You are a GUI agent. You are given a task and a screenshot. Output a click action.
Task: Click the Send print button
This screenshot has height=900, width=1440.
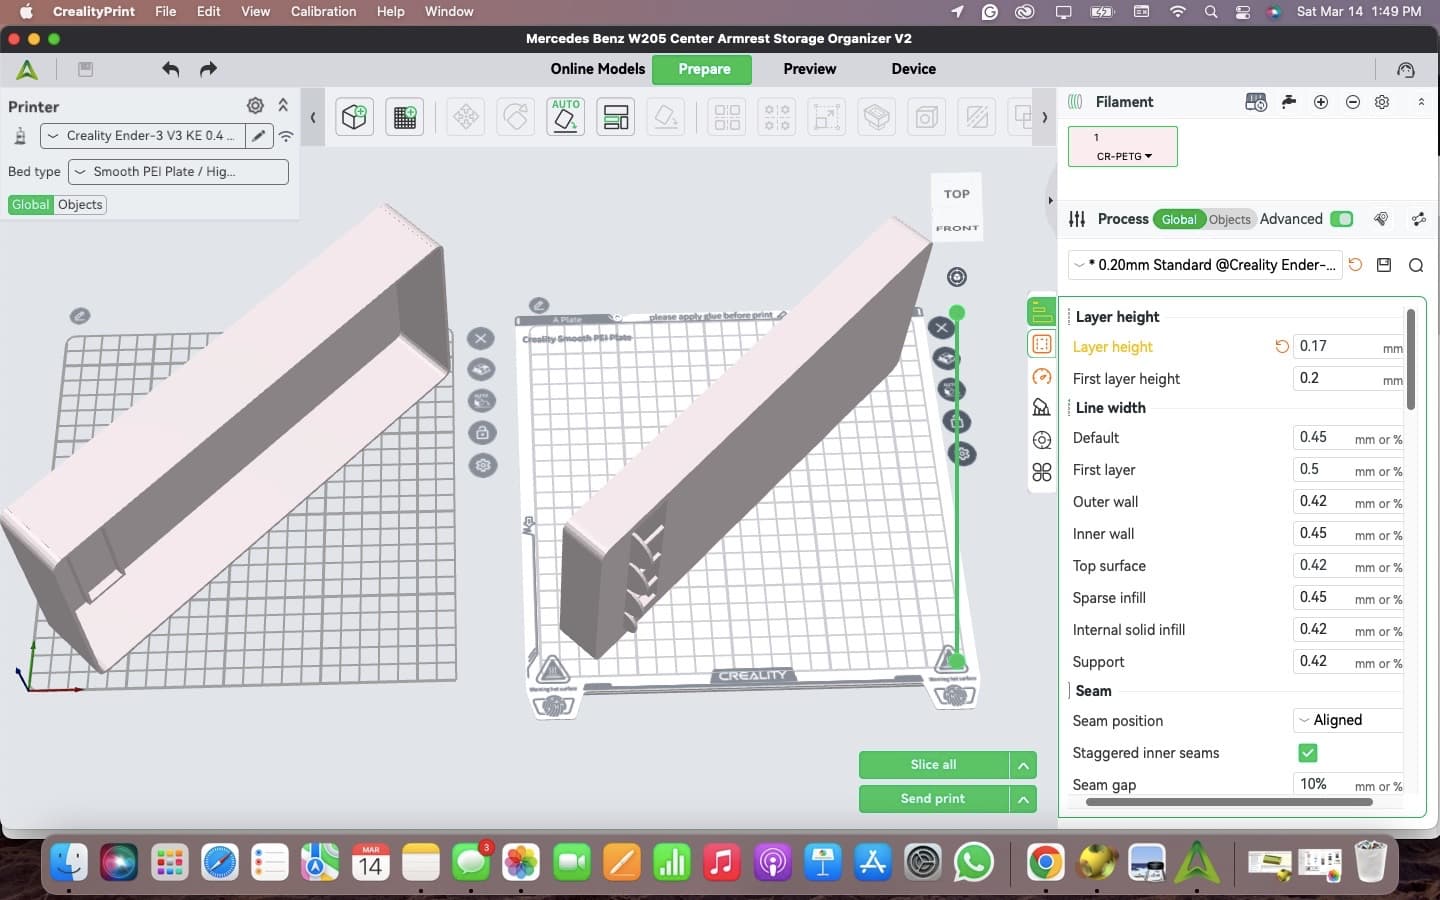pyautogui.click(x=934, y=799)
